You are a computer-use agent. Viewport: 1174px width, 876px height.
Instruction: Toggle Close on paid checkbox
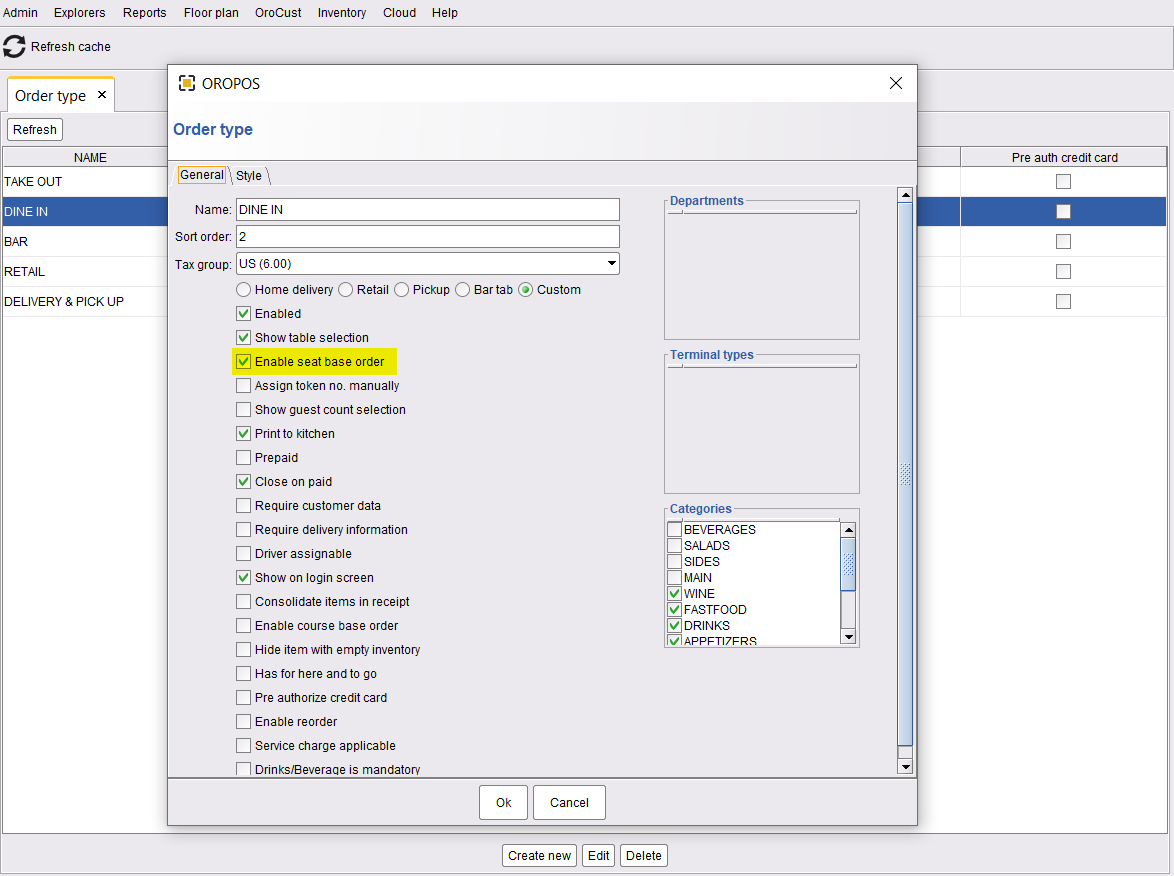[x=243, y=481]
